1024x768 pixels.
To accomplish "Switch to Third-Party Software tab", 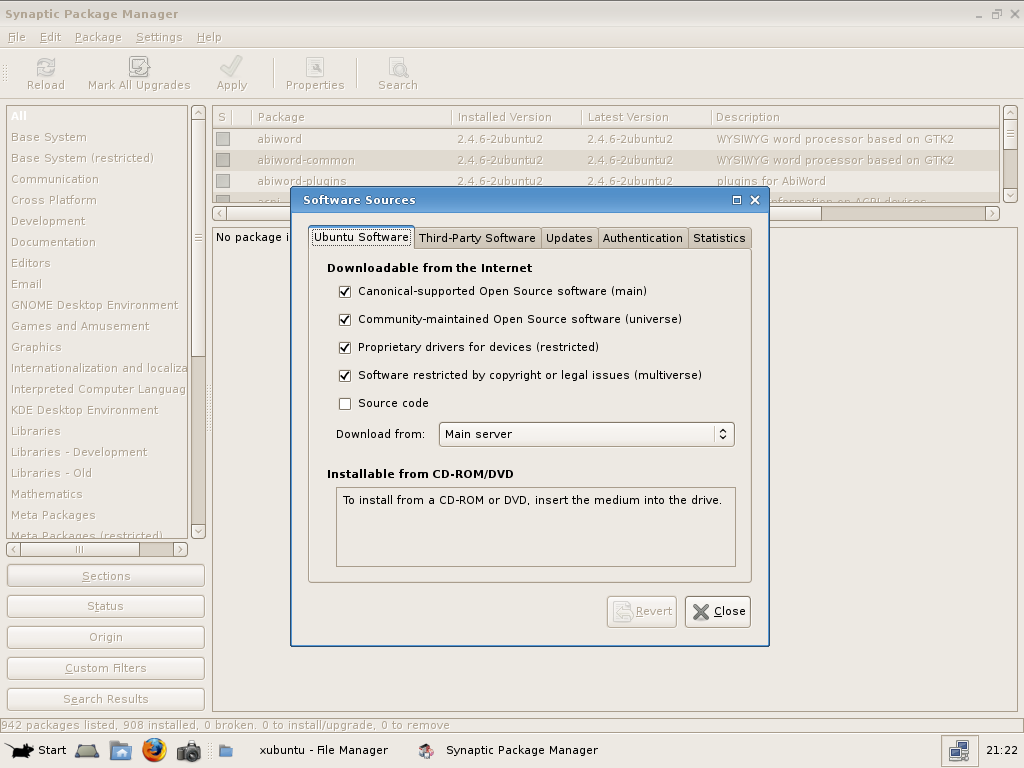I will pos(477,238).
